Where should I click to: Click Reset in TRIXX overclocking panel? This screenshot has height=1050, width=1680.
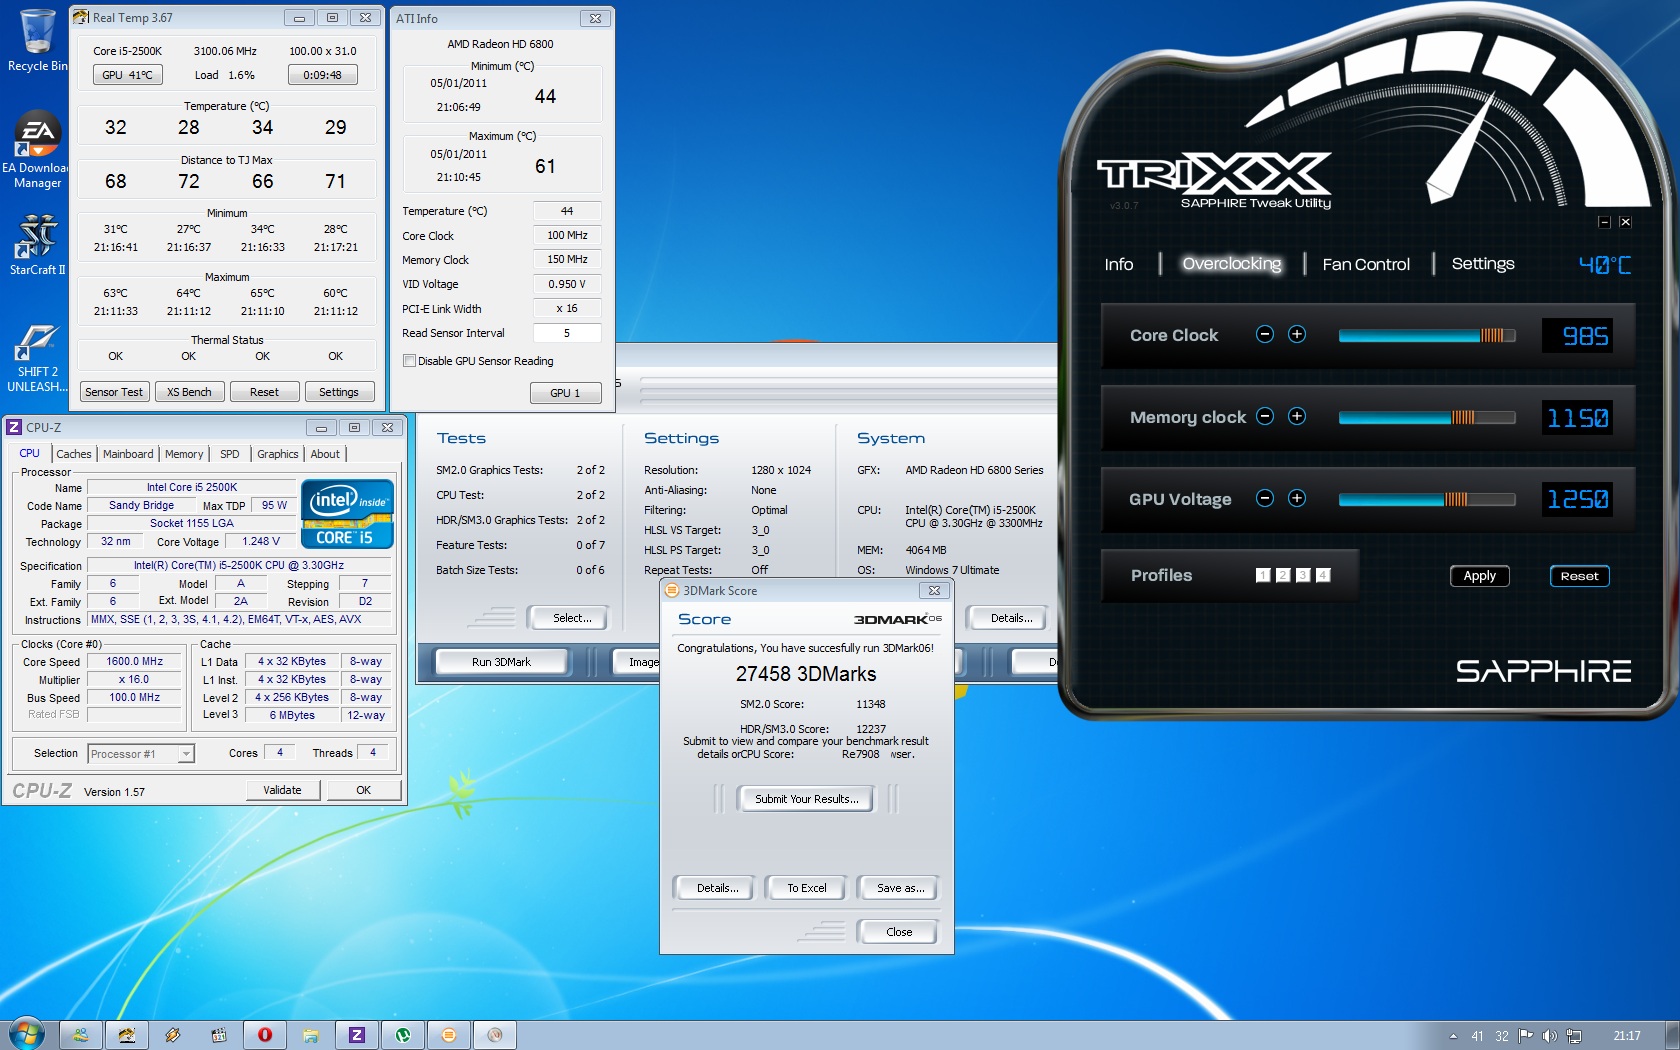coord(1579,576)
